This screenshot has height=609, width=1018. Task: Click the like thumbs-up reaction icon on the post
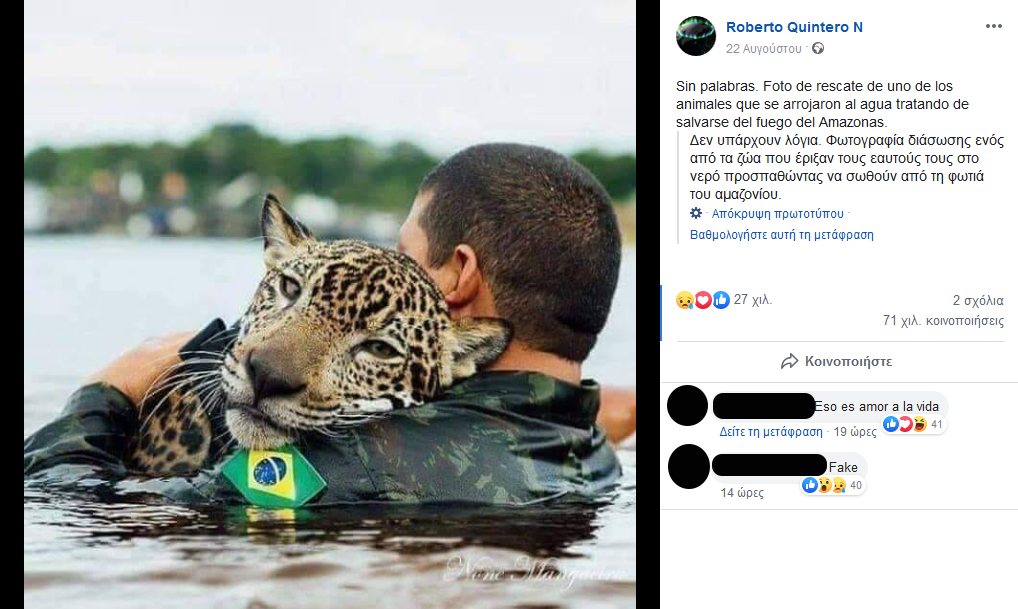(x=720, y=299)
